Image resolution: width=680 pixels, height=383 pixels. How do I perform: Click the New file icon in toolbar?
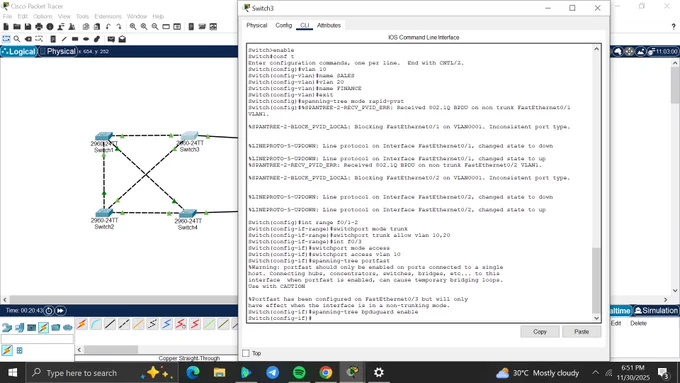[6, 27]
